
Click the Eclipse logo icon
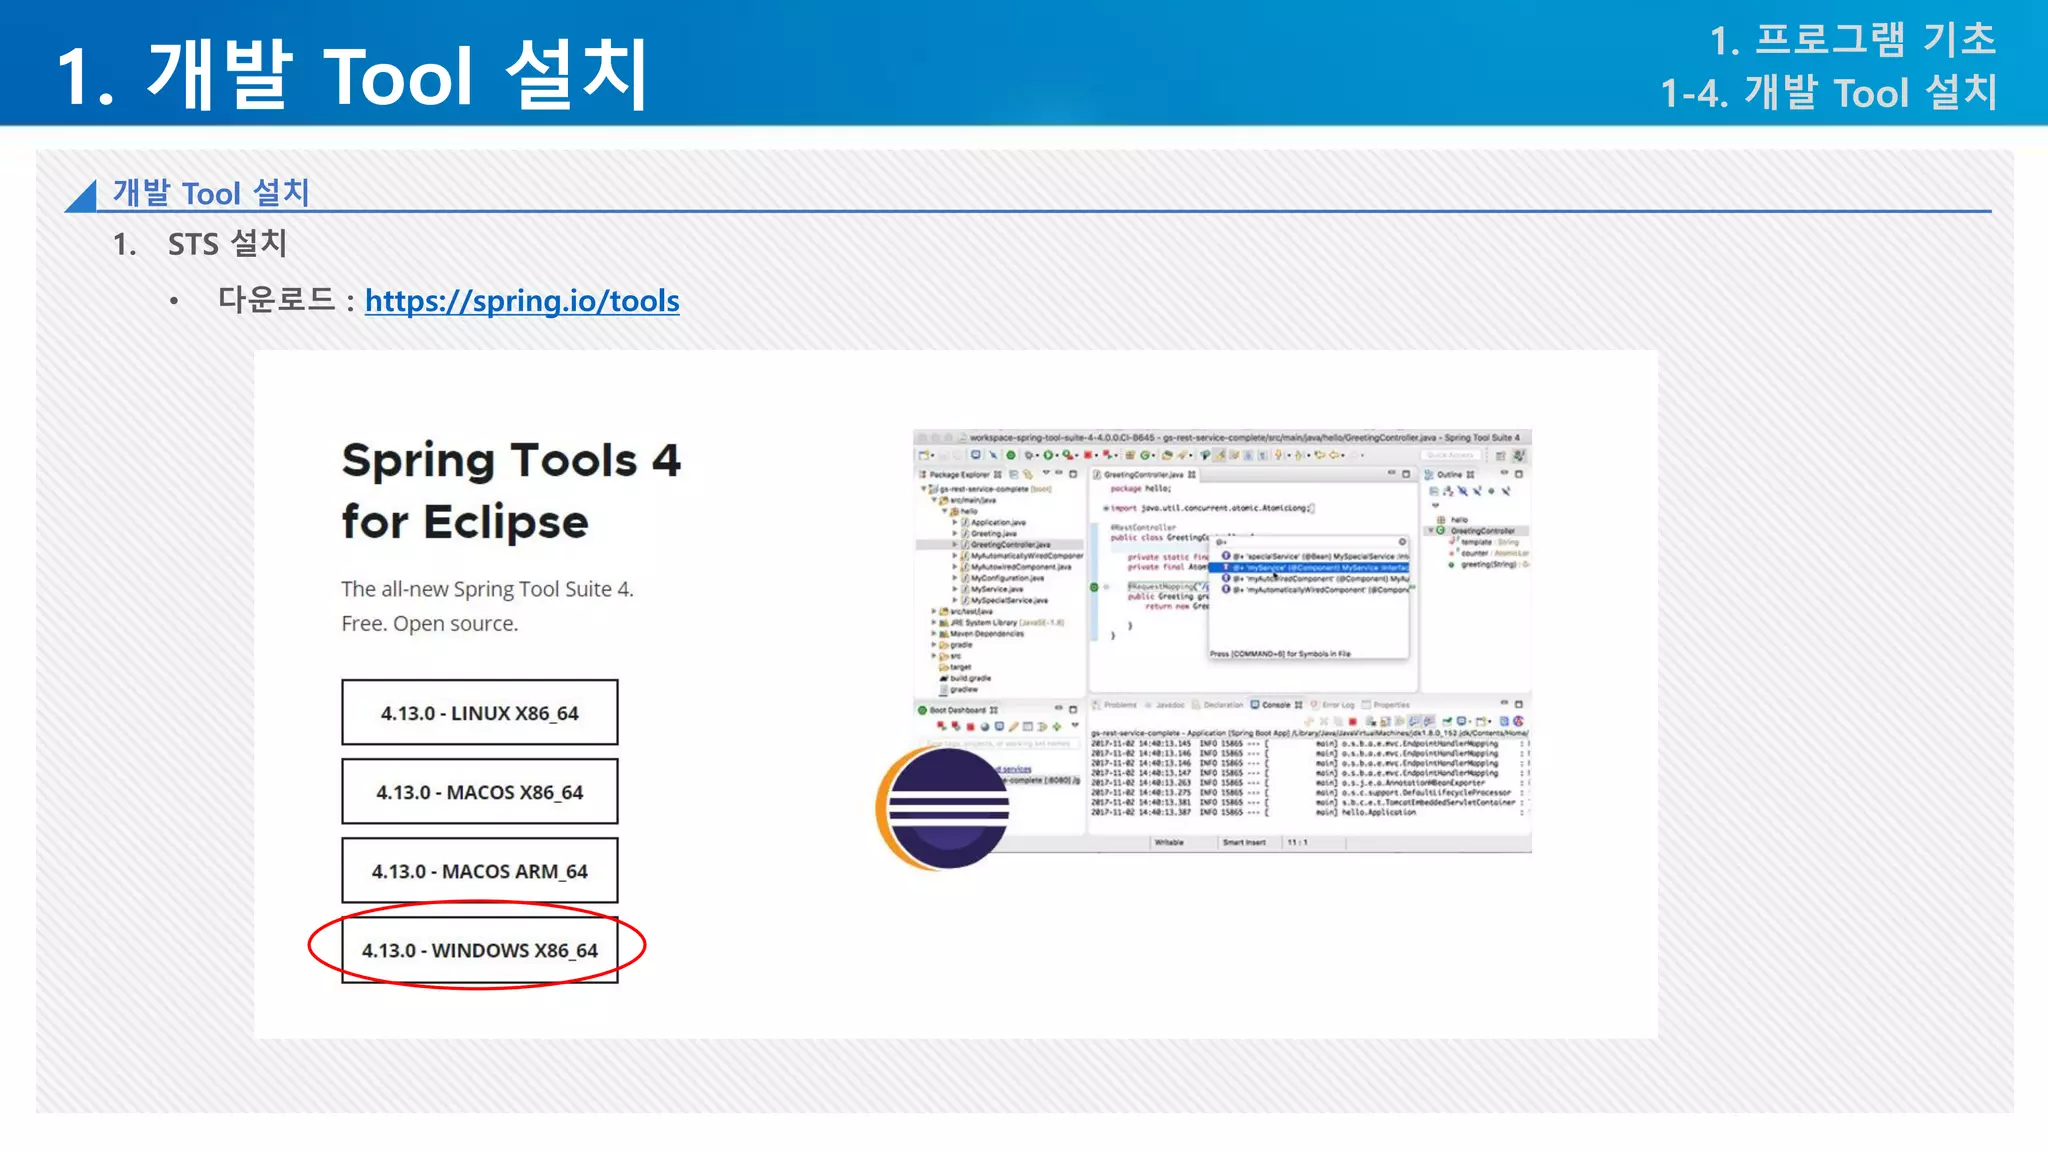click(x=943, y=808)
